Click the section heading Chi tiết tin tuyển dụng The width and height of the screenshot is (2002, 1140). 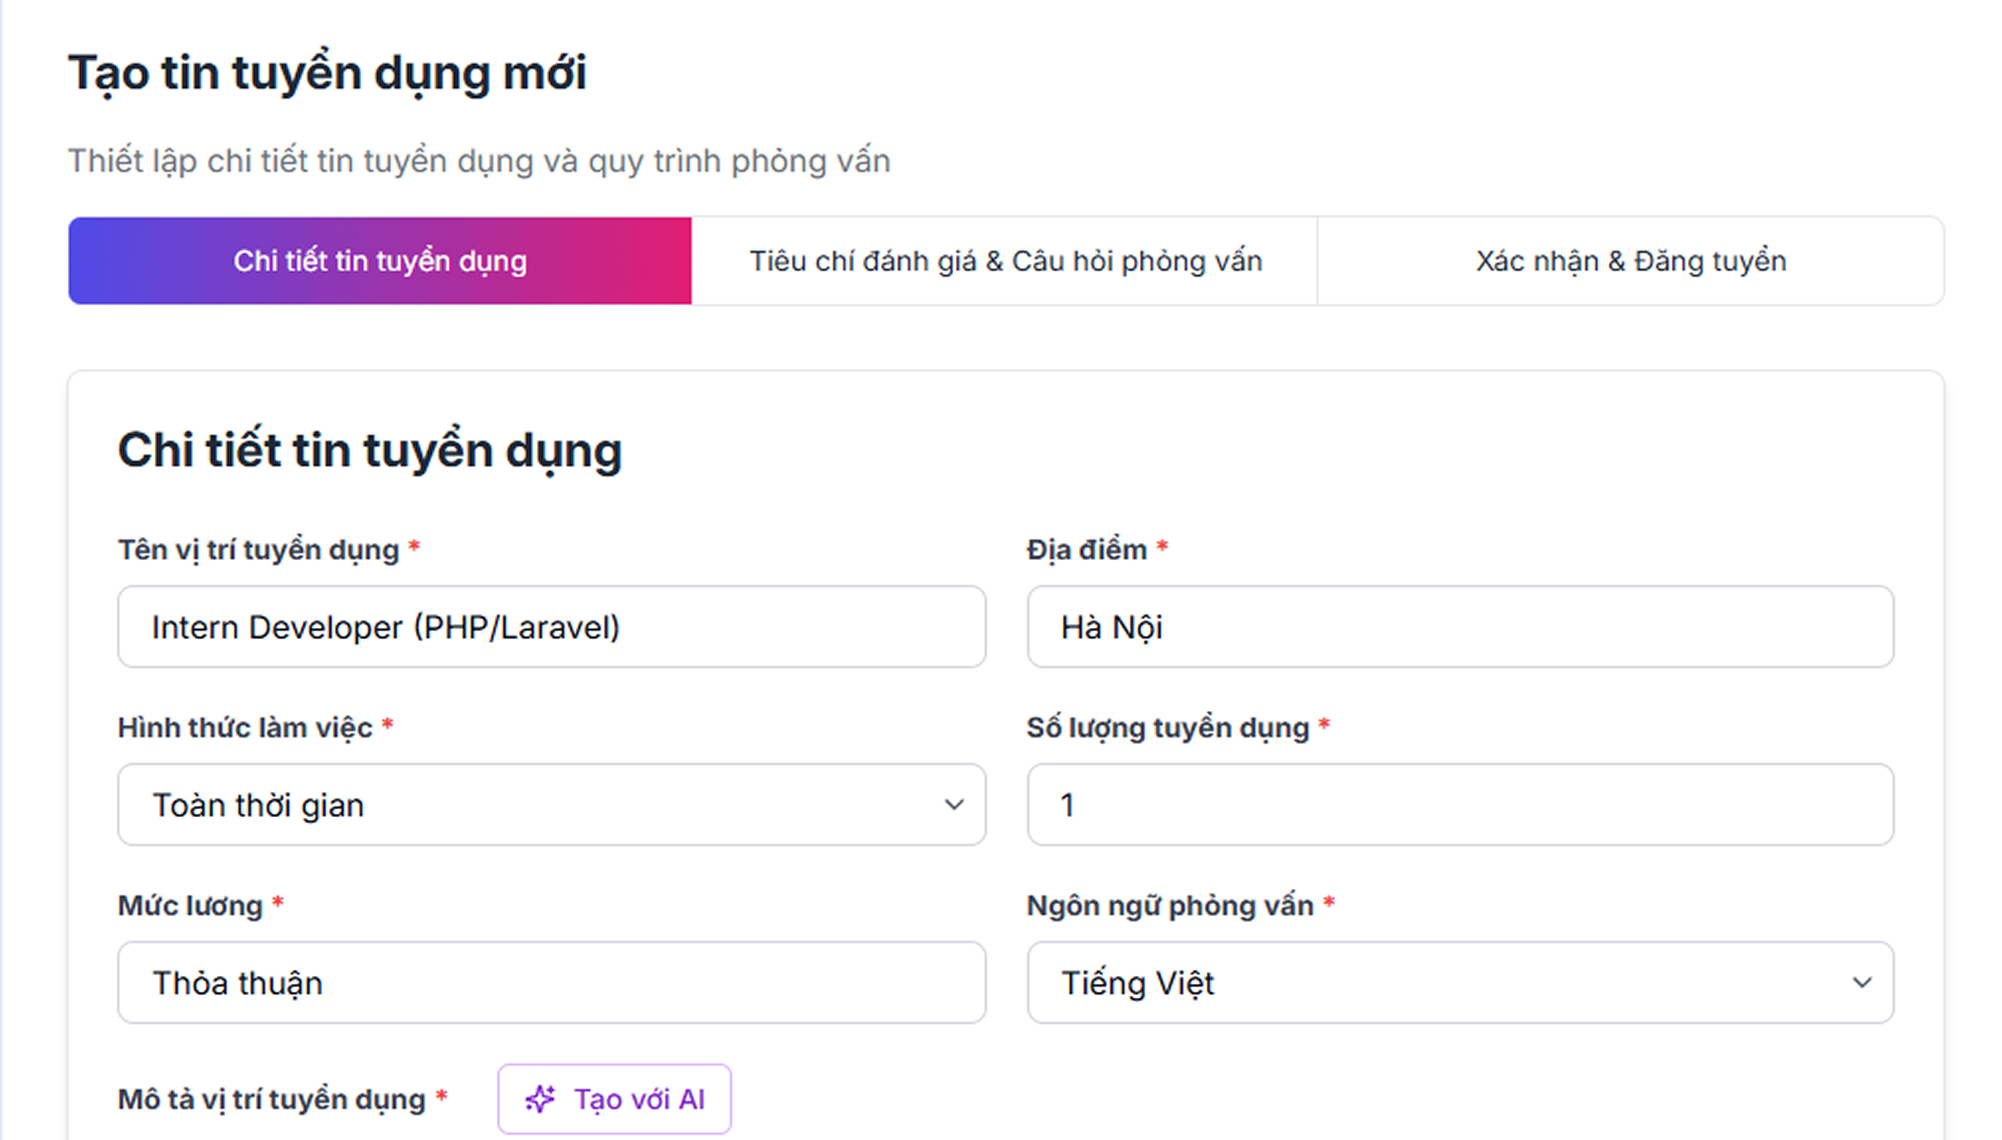tap(370, 450)
